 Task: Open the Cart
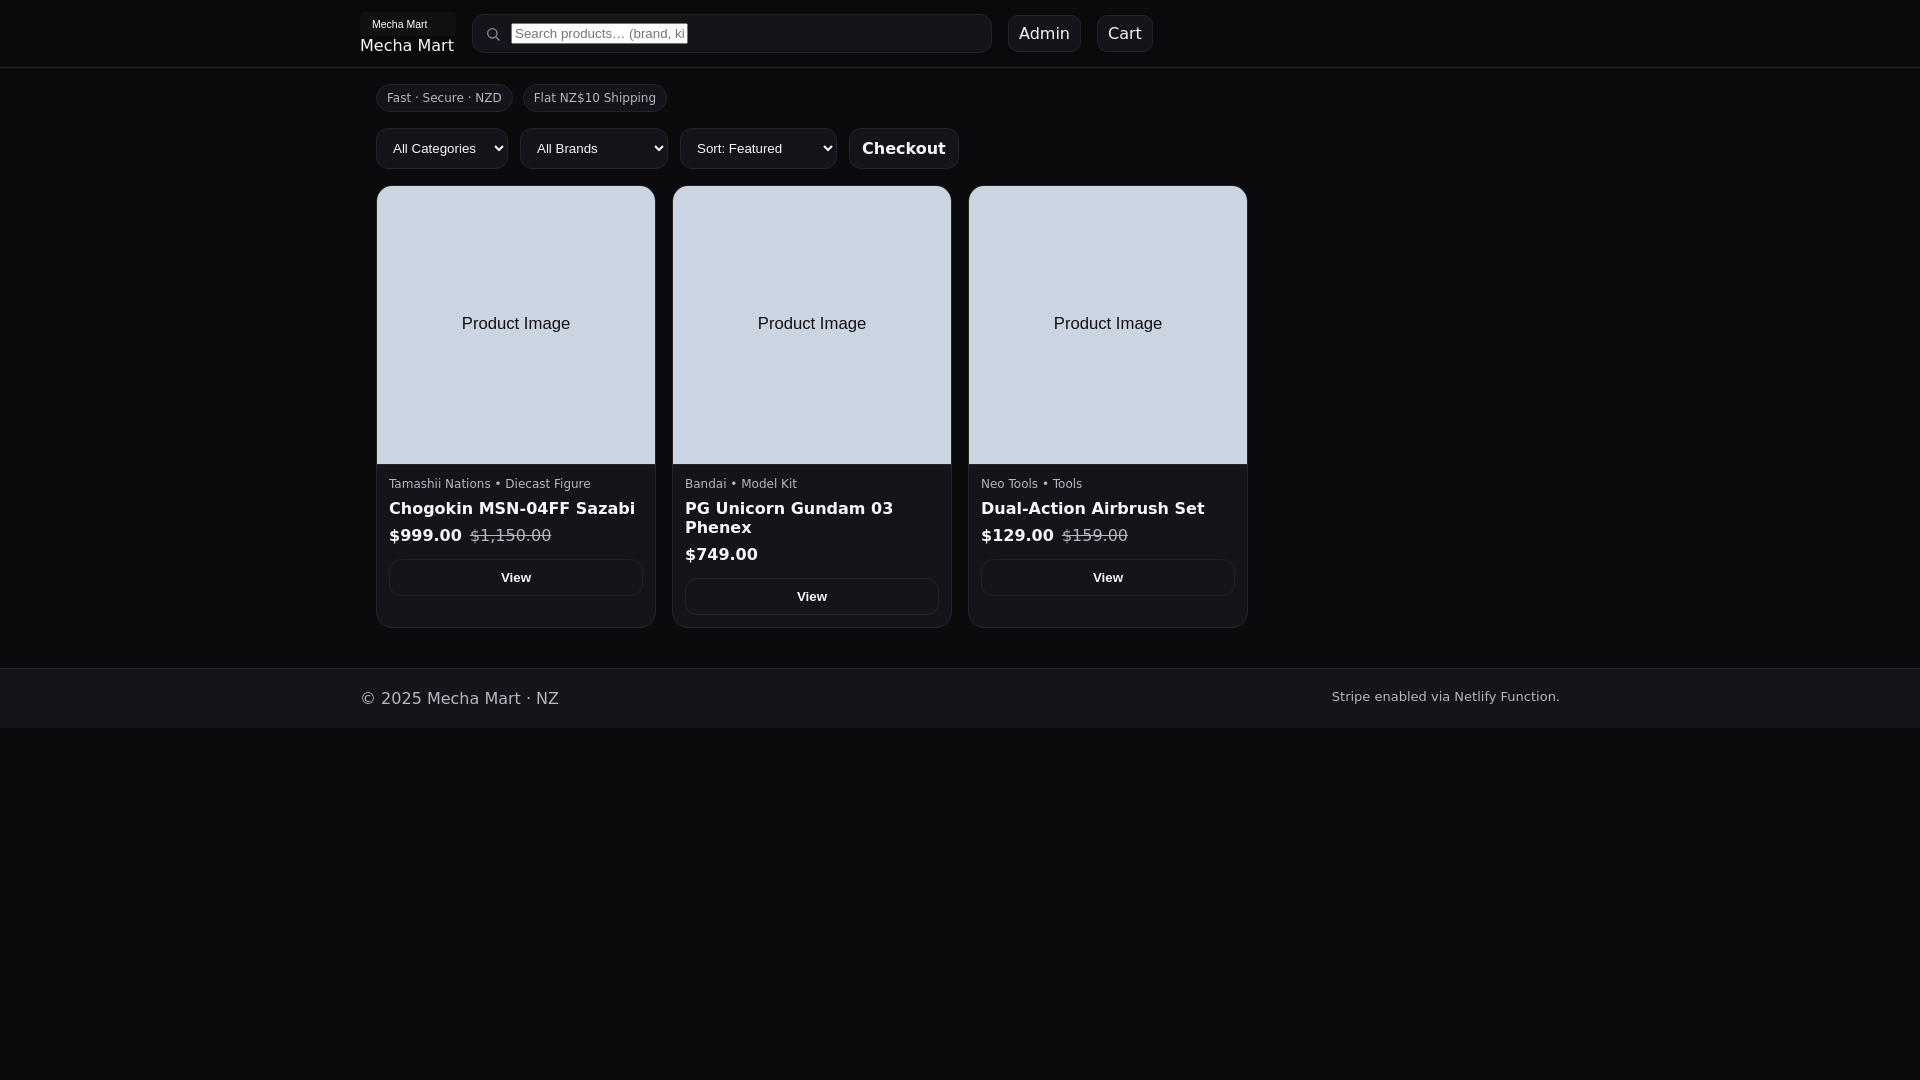[1124, 34]
